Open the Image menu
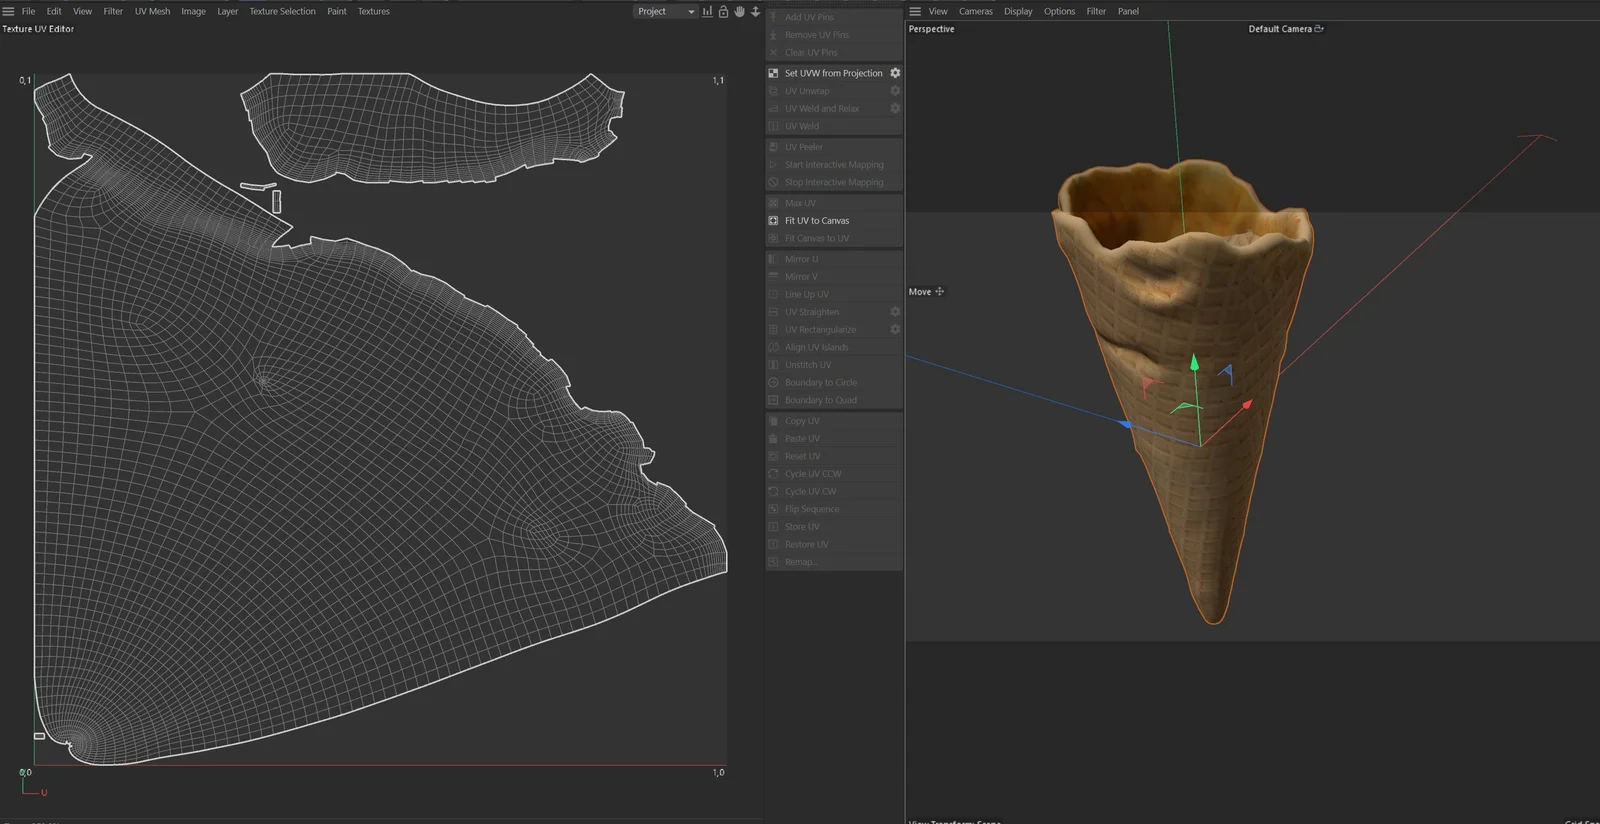 tap(193, 11)
